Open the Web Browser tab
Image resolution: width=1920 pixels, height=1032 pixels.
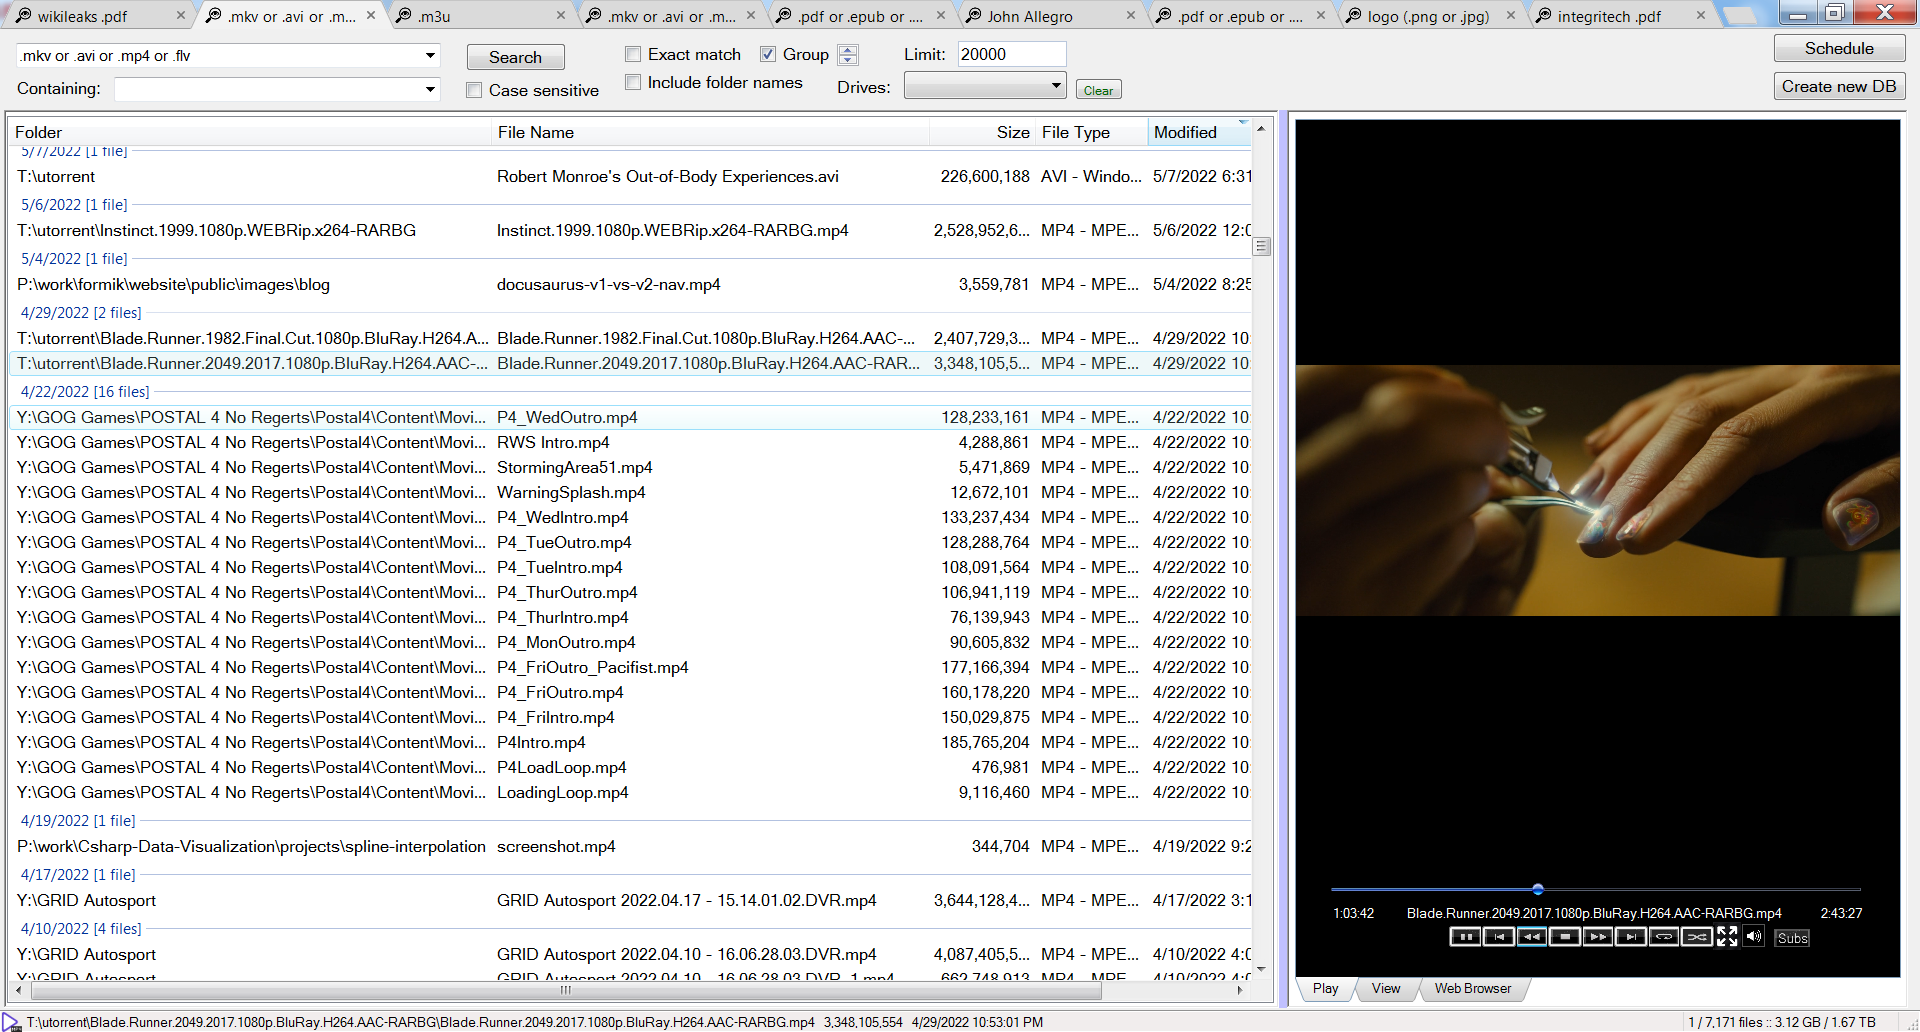pyautogui.click(x=1473, y=988)
